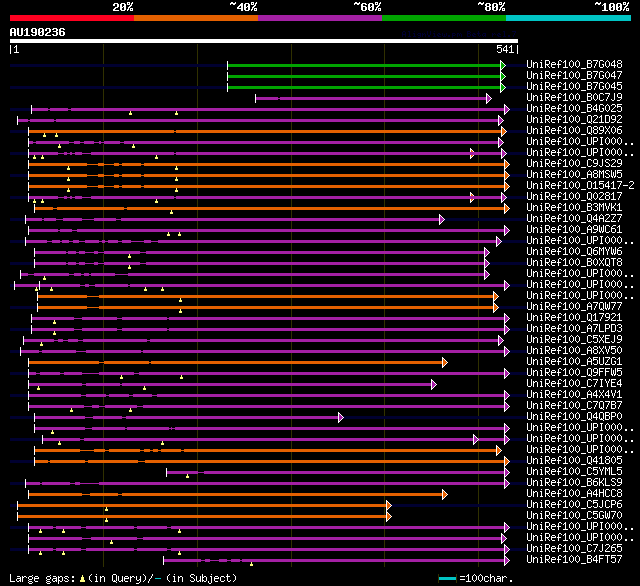This screenshot has width=640, height=586.
Task: Click the purple alignment bar of Q4QBP0
Action: point(187,417)
